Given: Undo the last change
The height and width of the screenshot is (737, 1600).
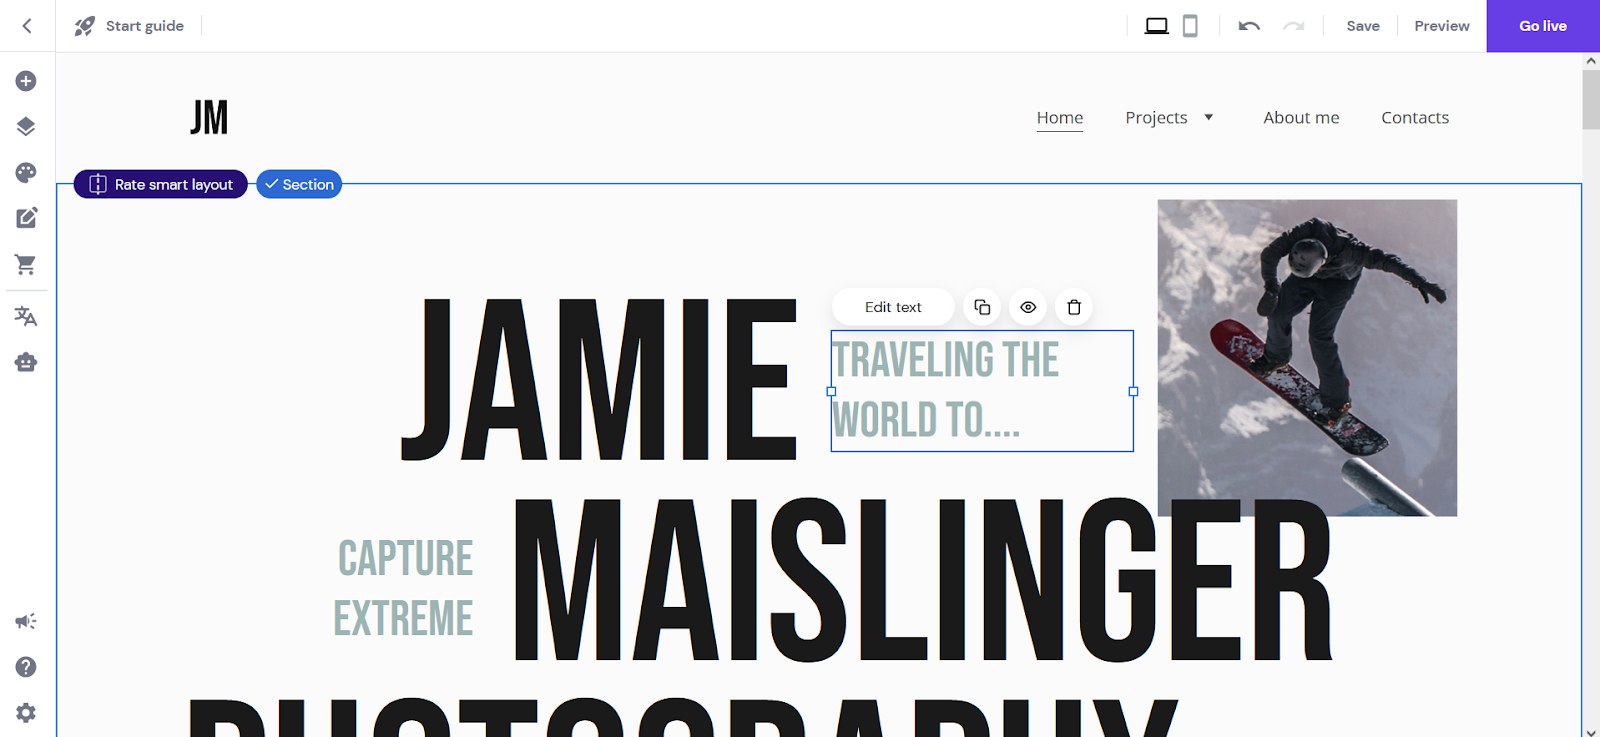Looking at the screenshot, I should [1249, 26].
